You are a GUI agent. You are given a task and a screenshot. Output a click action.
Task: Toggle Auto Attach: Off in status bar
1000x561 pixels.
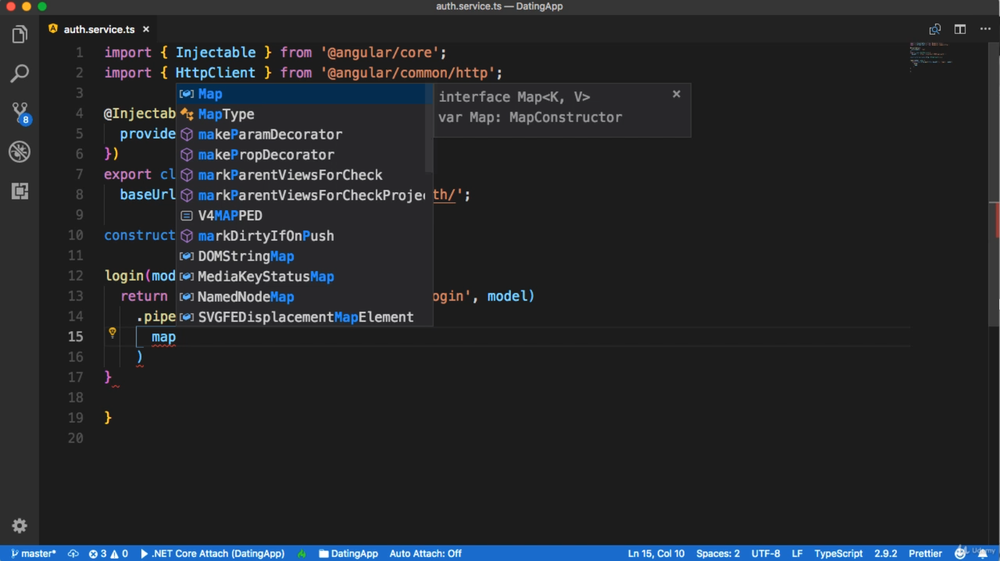pyautogui.click(x=425, y=553)
